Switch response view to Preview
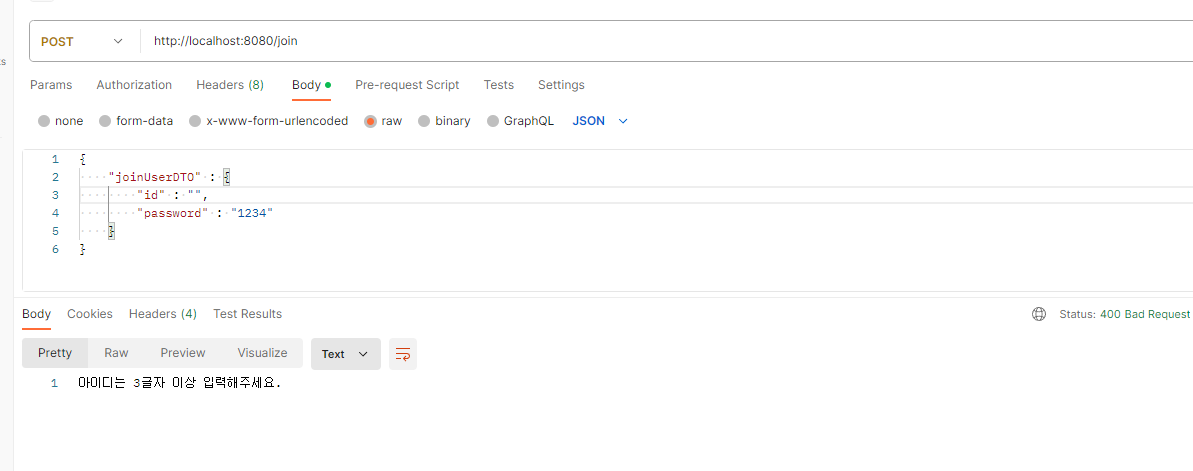The width and height of the screenshot is (1193, 471). [x=183, y=353]
